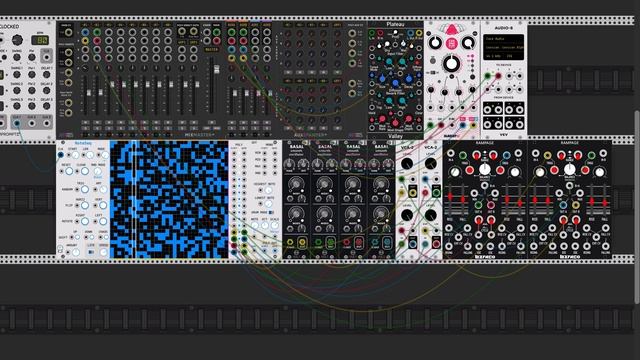Image resolution: width=640 pixels, height=360 pixels.
Task: Click the NoteSeq RANDOM TRIG button
Action: [84, 189]
